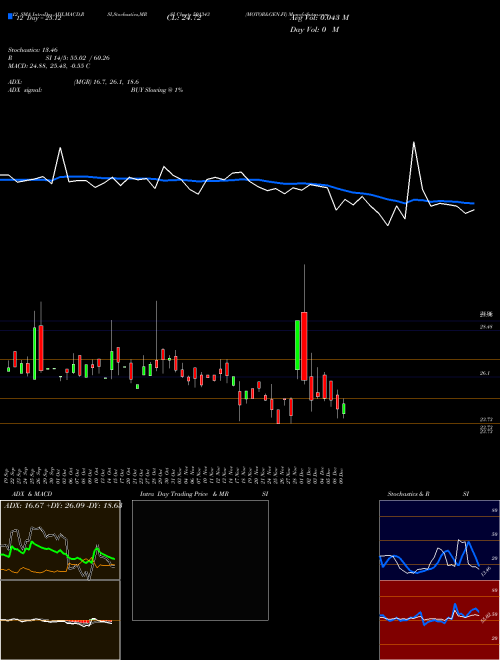This screenshot has width=500, height=660.
Task: Click the 'ADX & MACD' panel title
Action: pyautogui.click(x=32, y=494)
